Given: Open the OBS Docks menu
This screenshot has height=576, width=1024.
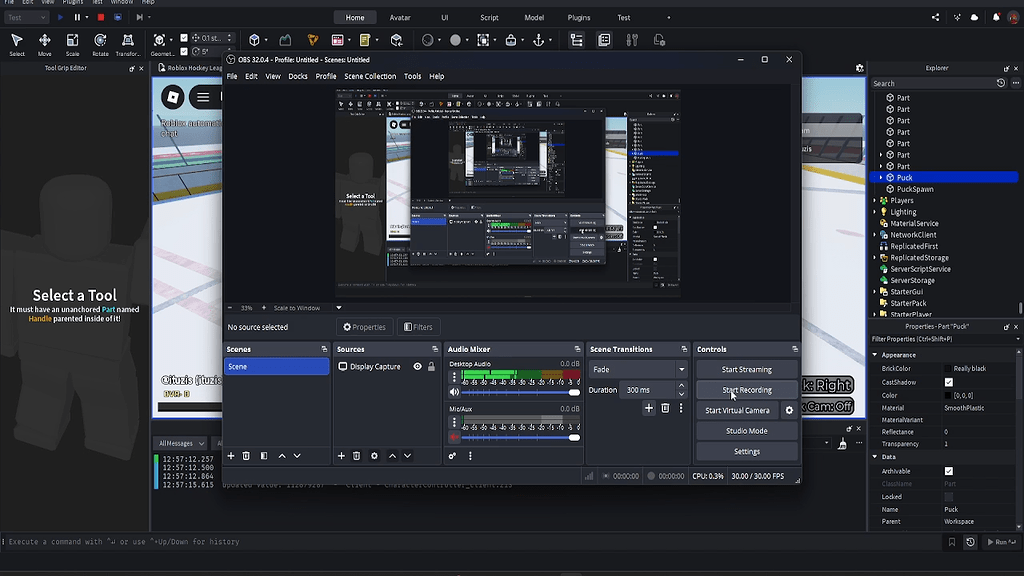Looking at the screenshot, I should (298, 76).
